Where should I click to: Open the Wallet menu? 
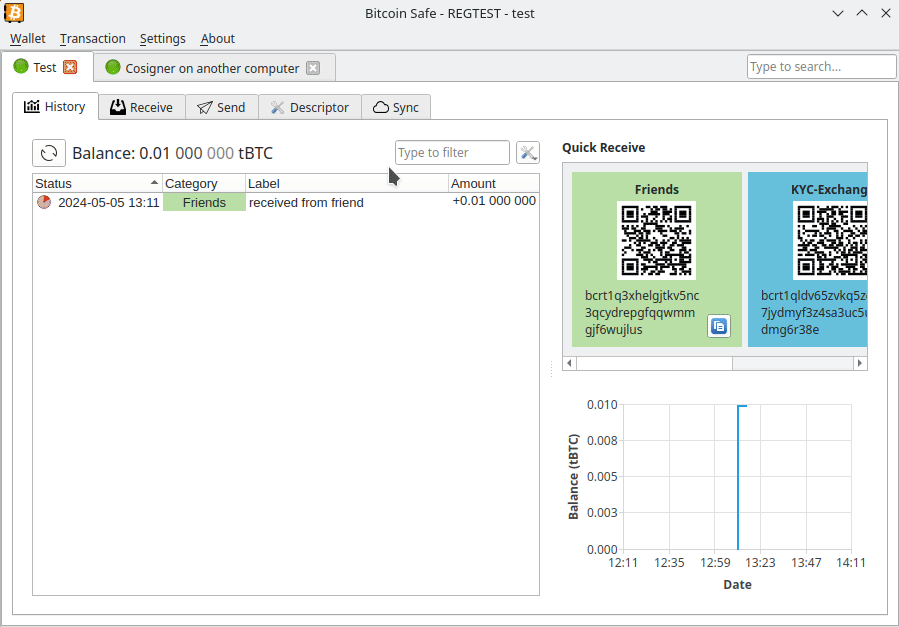(28, 38)
